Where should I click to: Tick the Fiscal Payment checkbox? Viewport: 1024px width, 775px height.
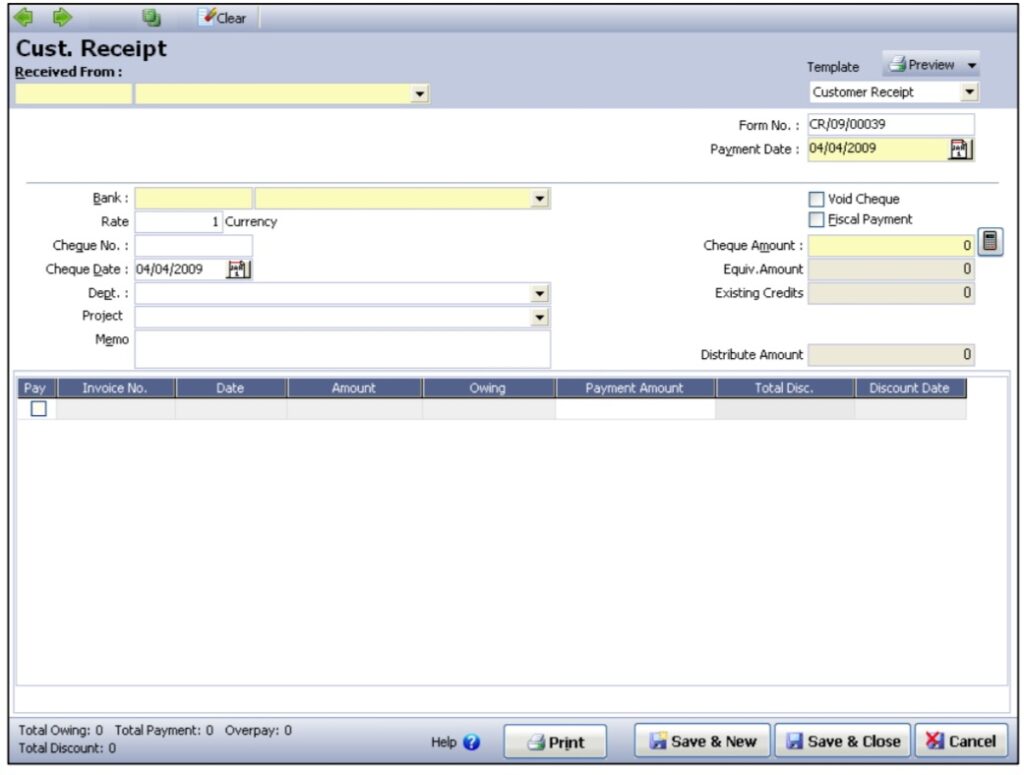tap(817, 219)
